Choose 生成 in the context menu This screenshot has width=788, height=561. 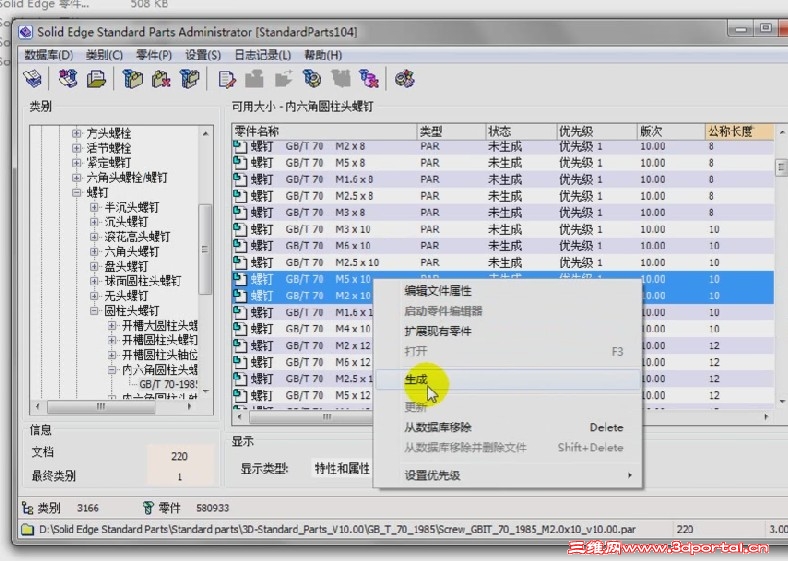pos(508,380)
